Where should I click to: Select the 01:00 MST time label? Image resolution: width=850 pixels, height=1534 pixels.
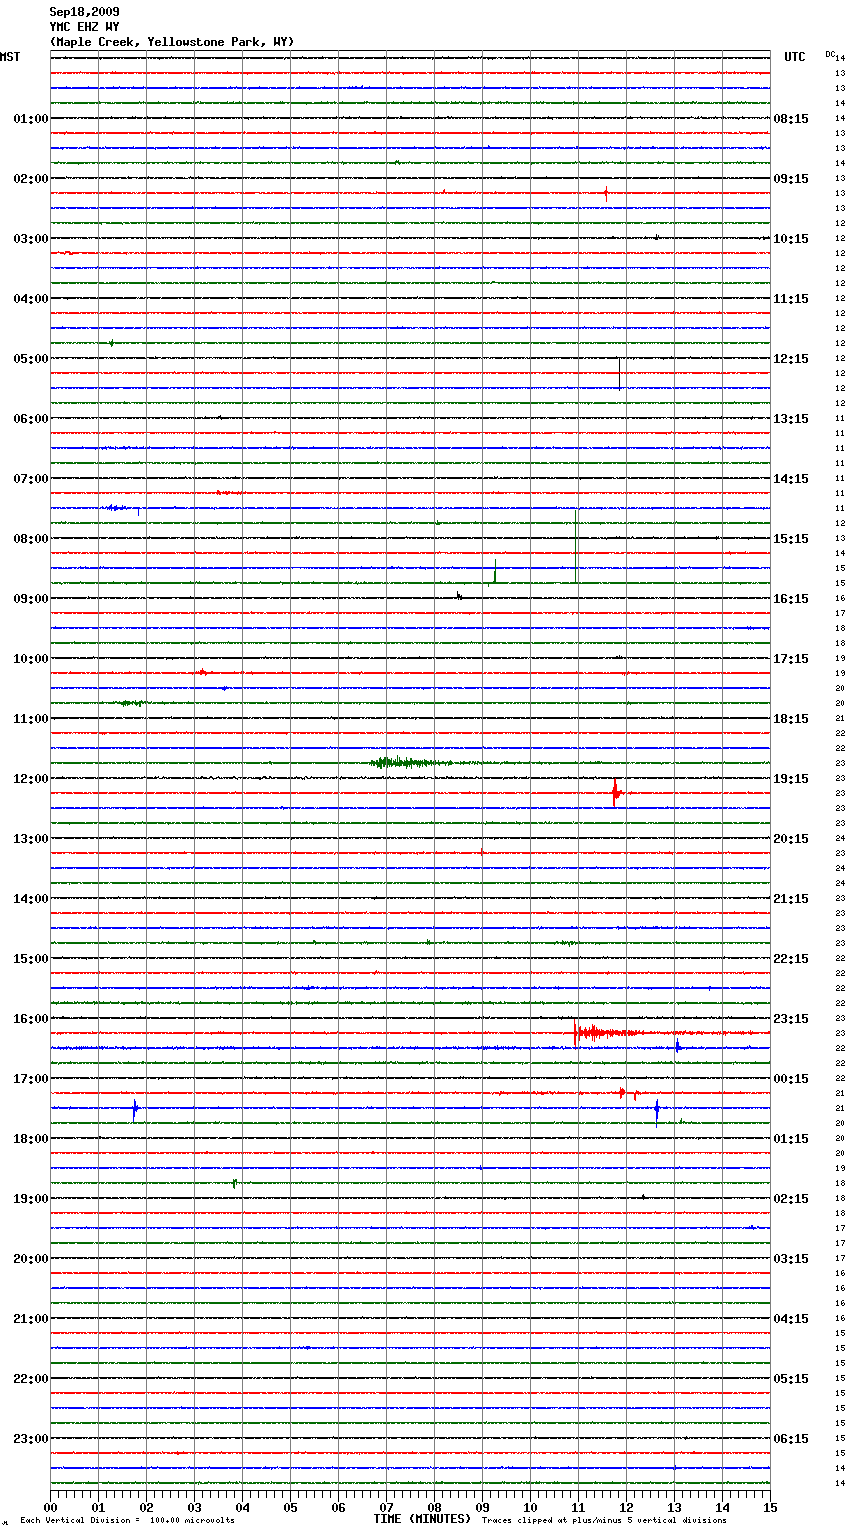point(31,119)
